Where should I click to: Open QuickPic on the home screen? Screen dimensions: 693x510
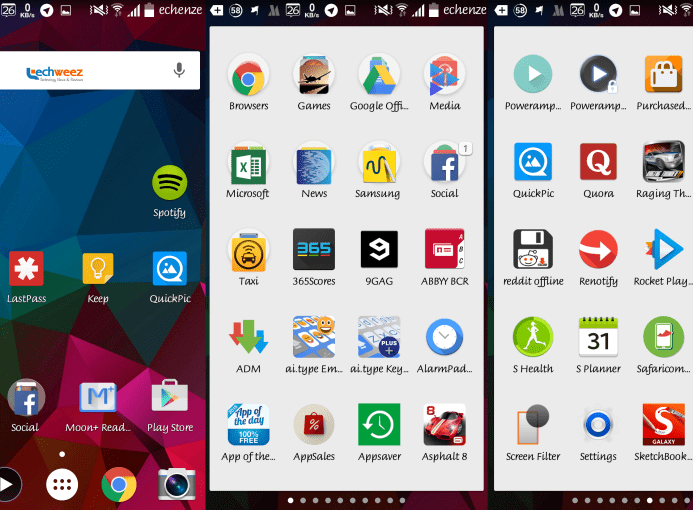click(x=170, y=269)
